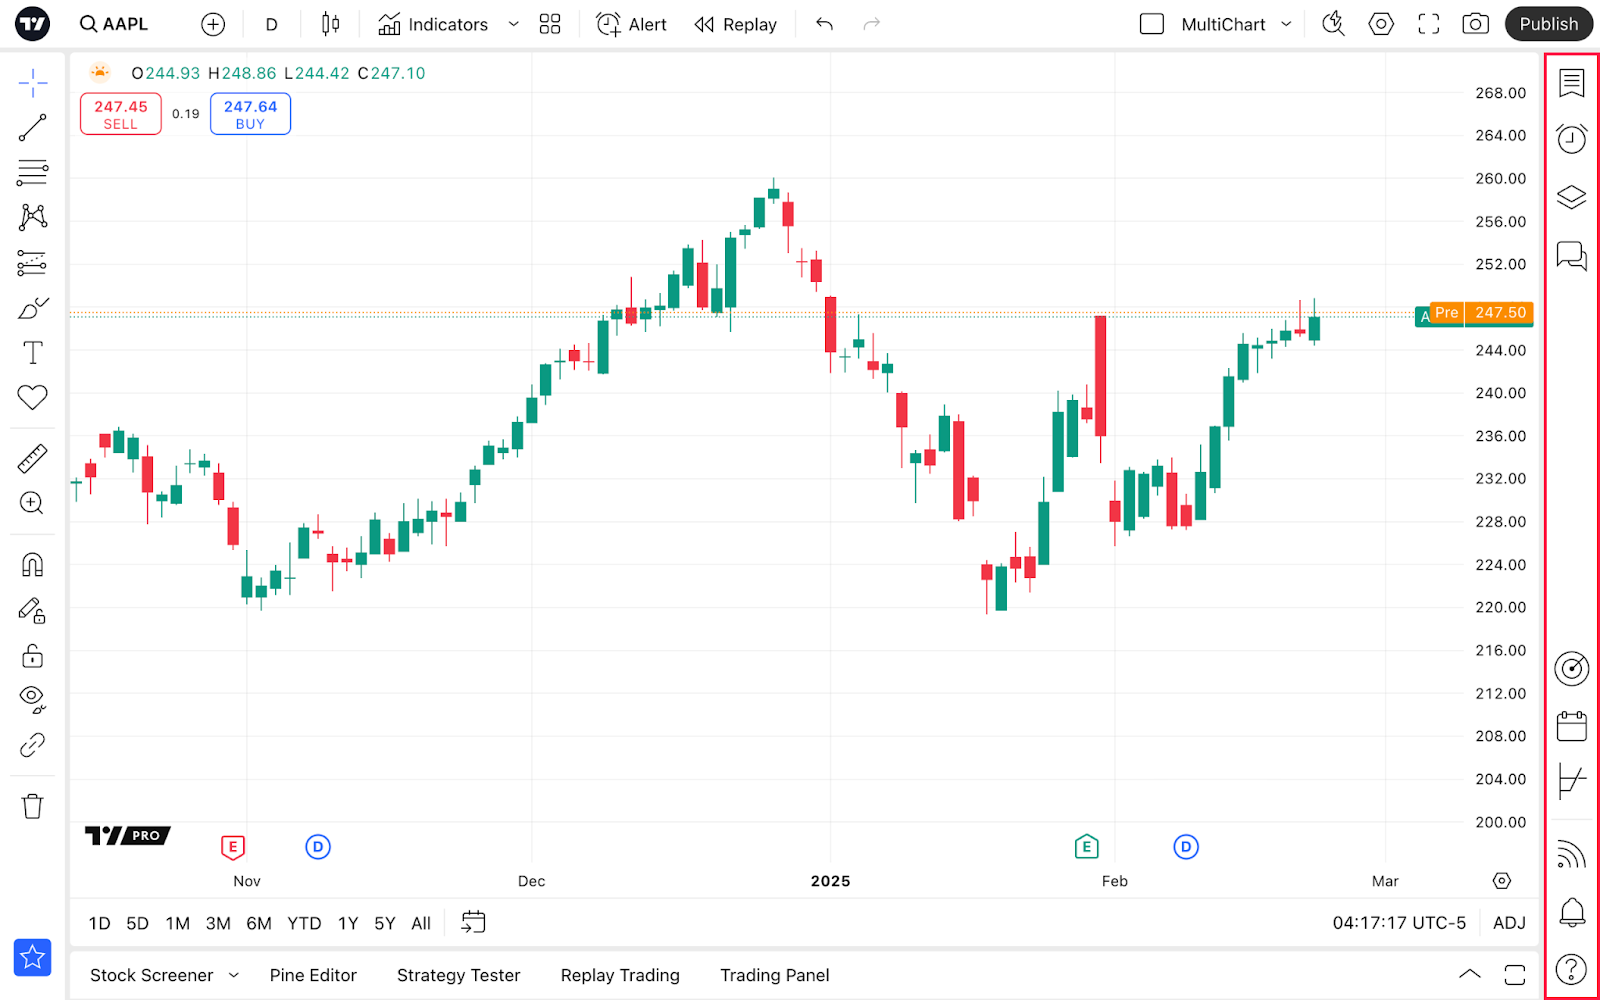
Task: Open the object tree layers panel
Action: click(1571, 197)
